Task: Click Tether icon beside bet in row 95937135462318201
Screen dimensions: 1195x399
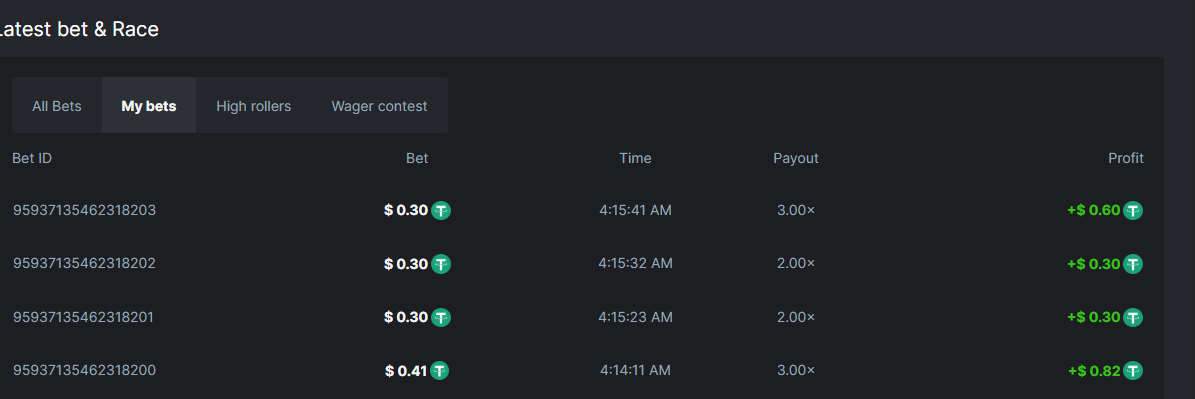Action: 441,317
